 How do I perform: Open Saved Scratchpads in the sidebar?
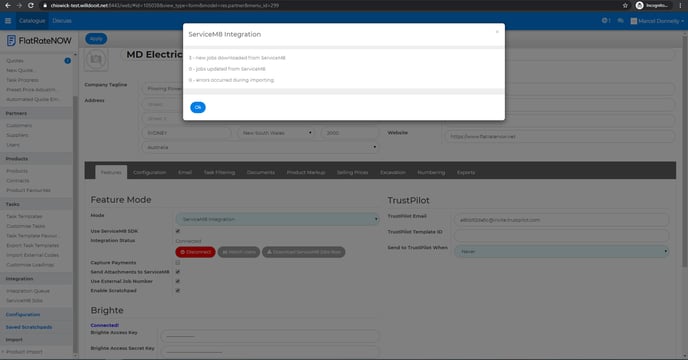pyautogui.click(x=29, y=327)
